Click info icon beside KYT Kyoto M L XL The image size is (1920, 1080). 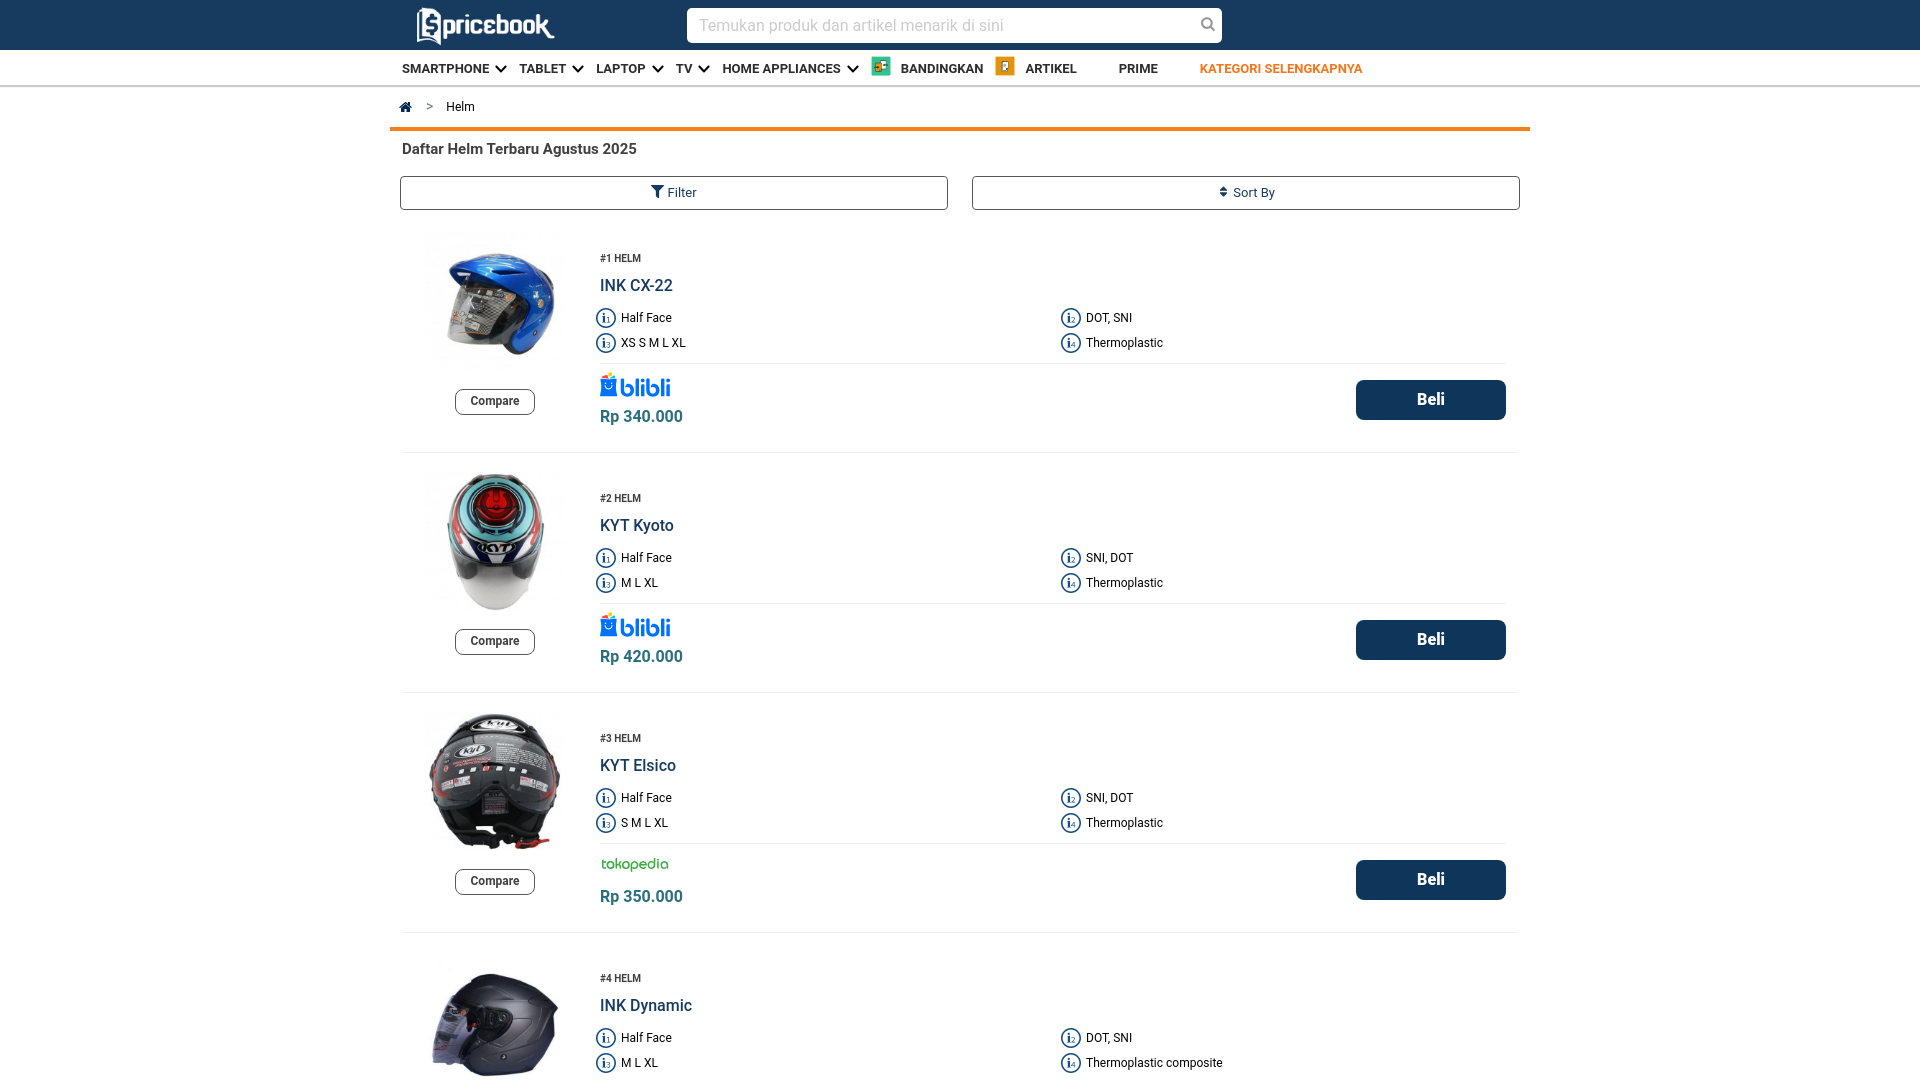tap(606, 583)
